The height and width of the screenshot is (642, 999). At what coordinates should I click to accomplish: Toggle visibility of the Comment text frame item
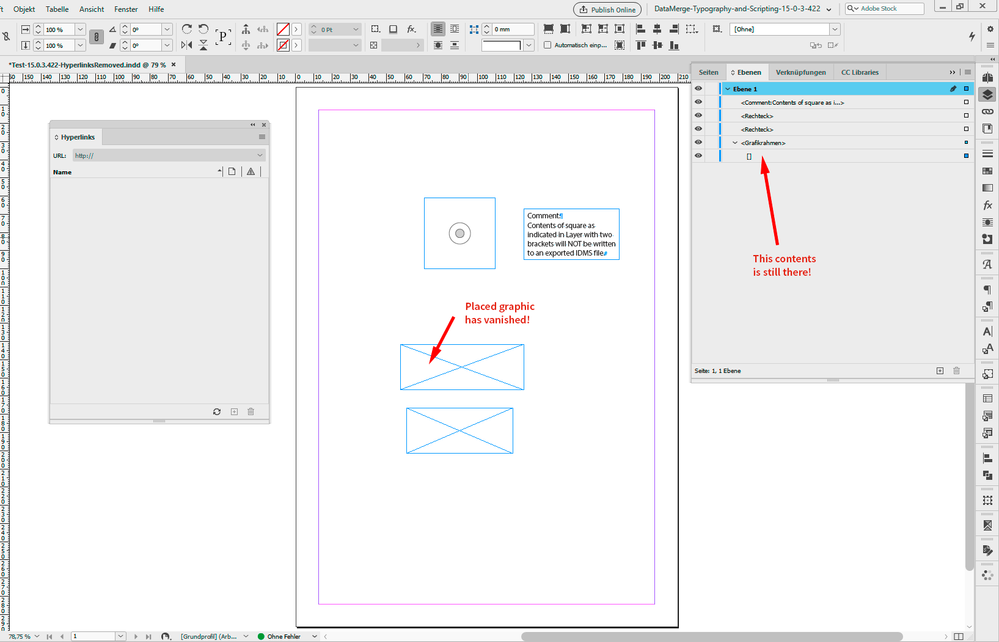(698, 102)
